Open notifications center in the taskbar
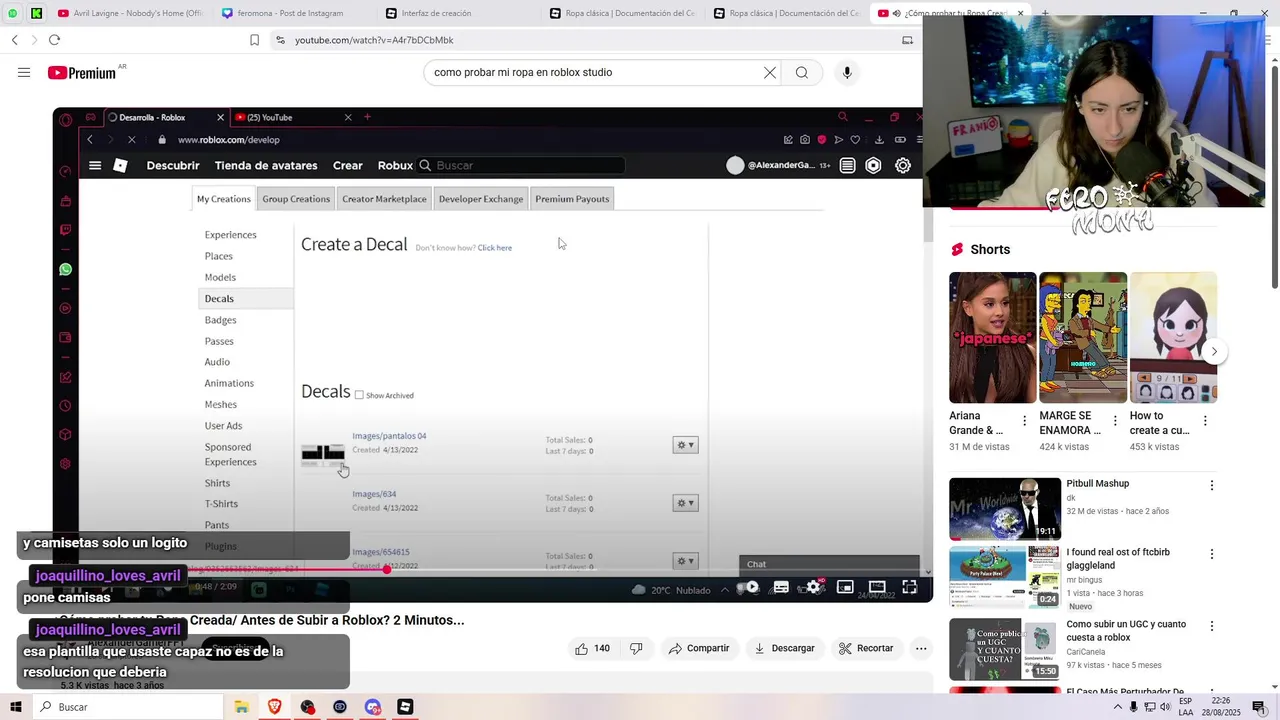This screenshot has width=1280, height=720. (1259, 707)
